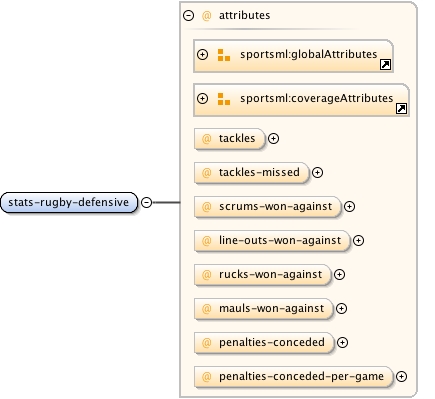
Task: Expand line-outs-won-against plus icon
Action: (x=358, y=240)
